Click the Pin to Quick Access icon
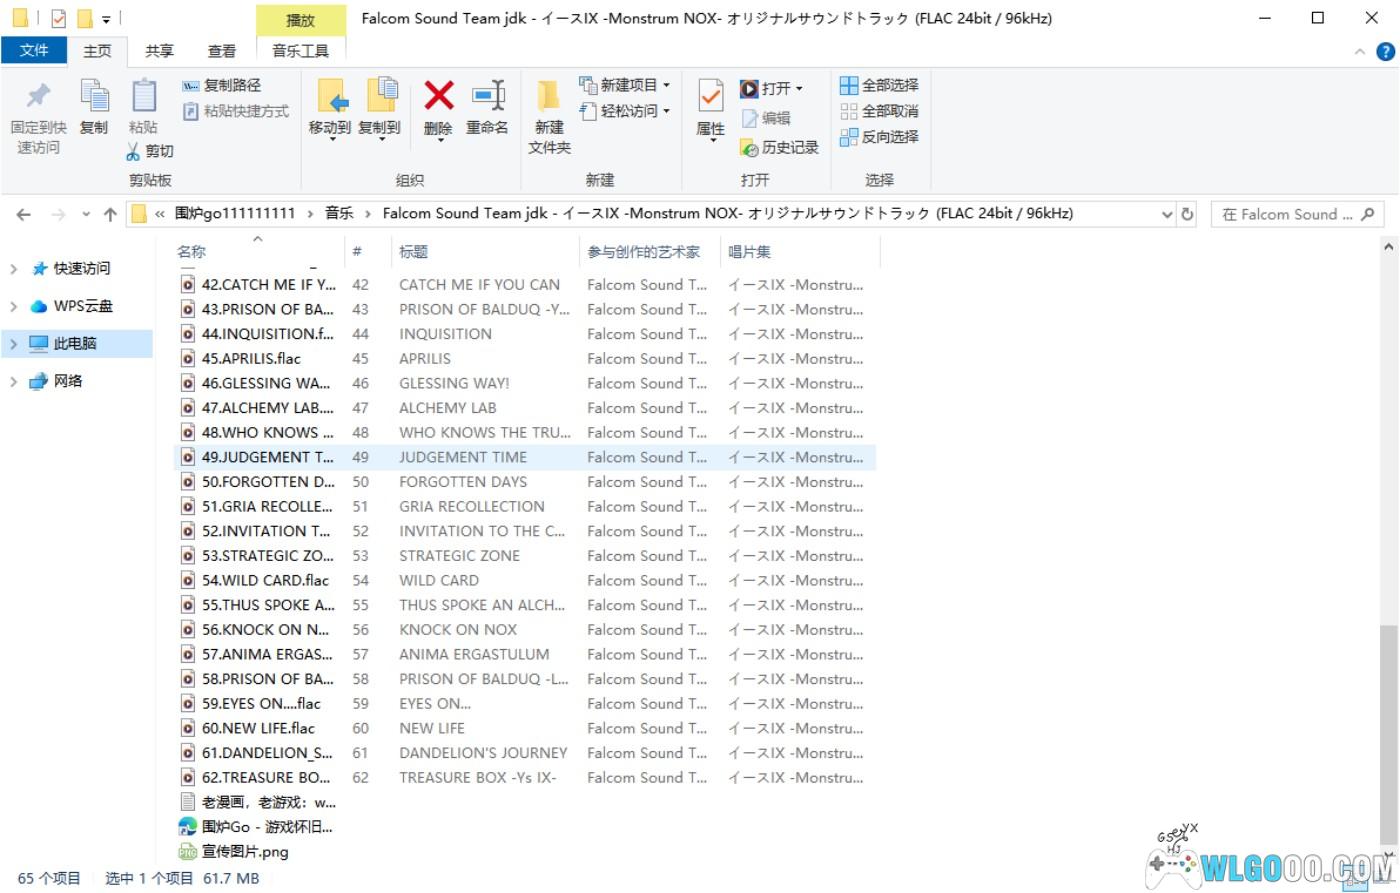 (38, 97)
